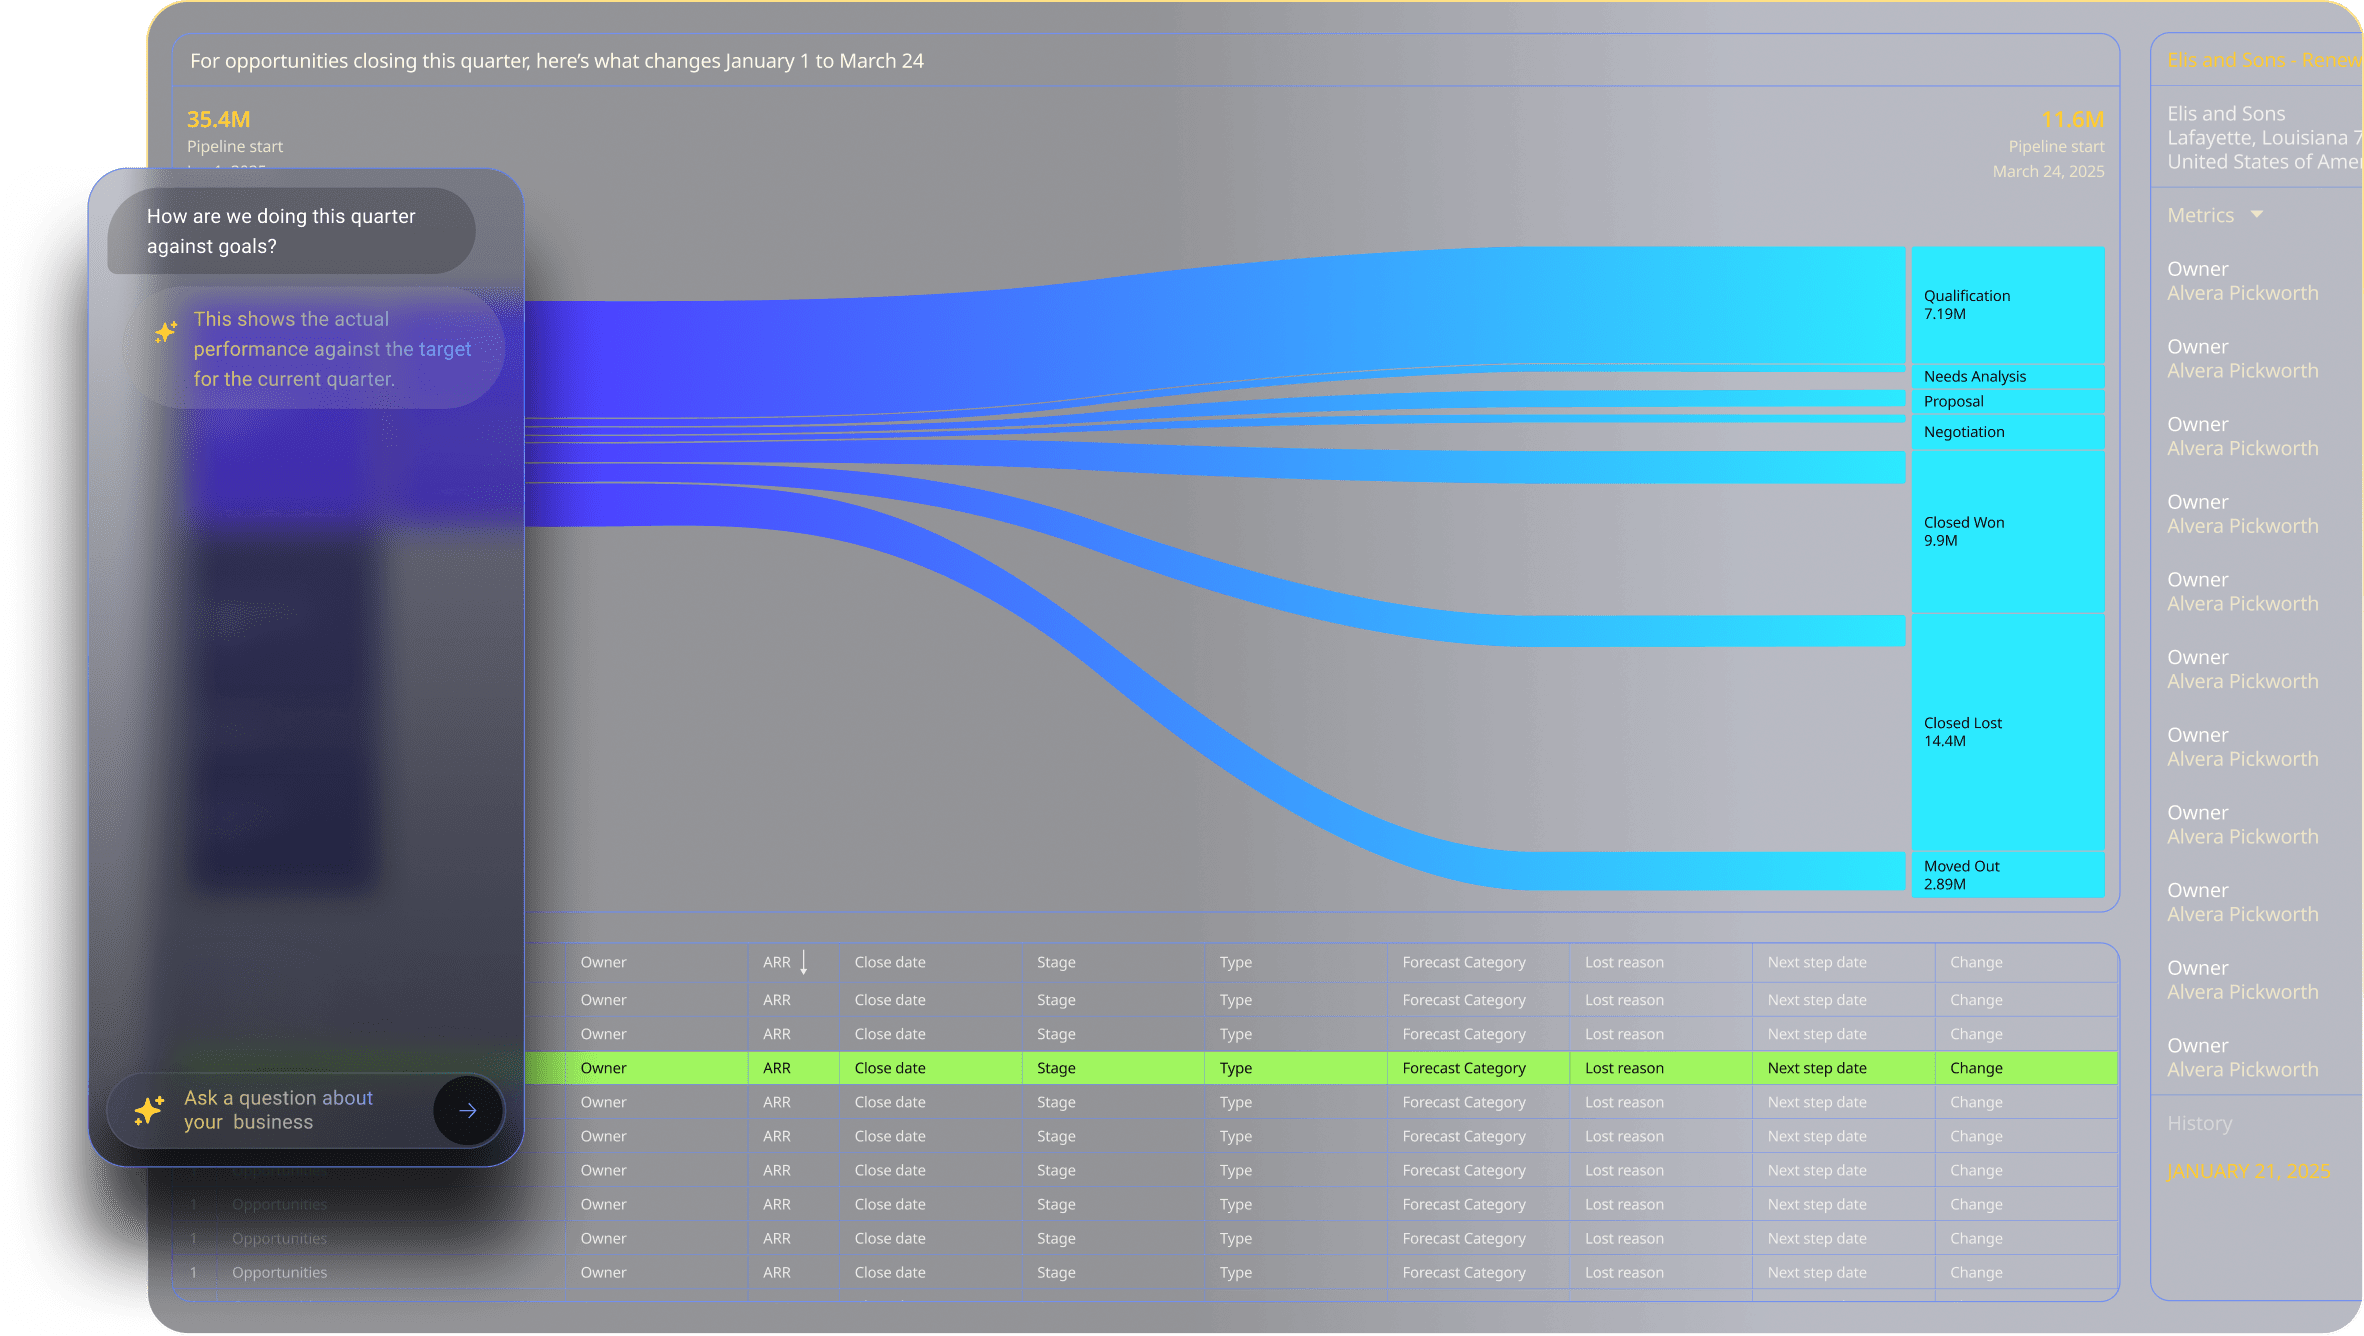The image size is (2364, 1336).
Task: Click the 35.4M pipeline start value
Action: (218, 119)
